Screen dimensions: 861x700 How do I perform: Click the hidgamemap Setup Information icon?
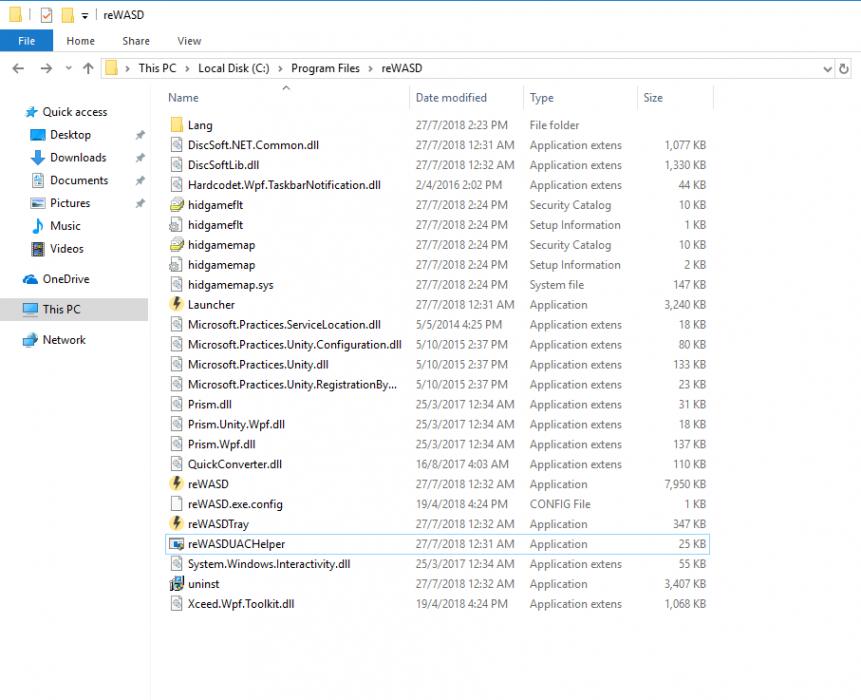176,265
